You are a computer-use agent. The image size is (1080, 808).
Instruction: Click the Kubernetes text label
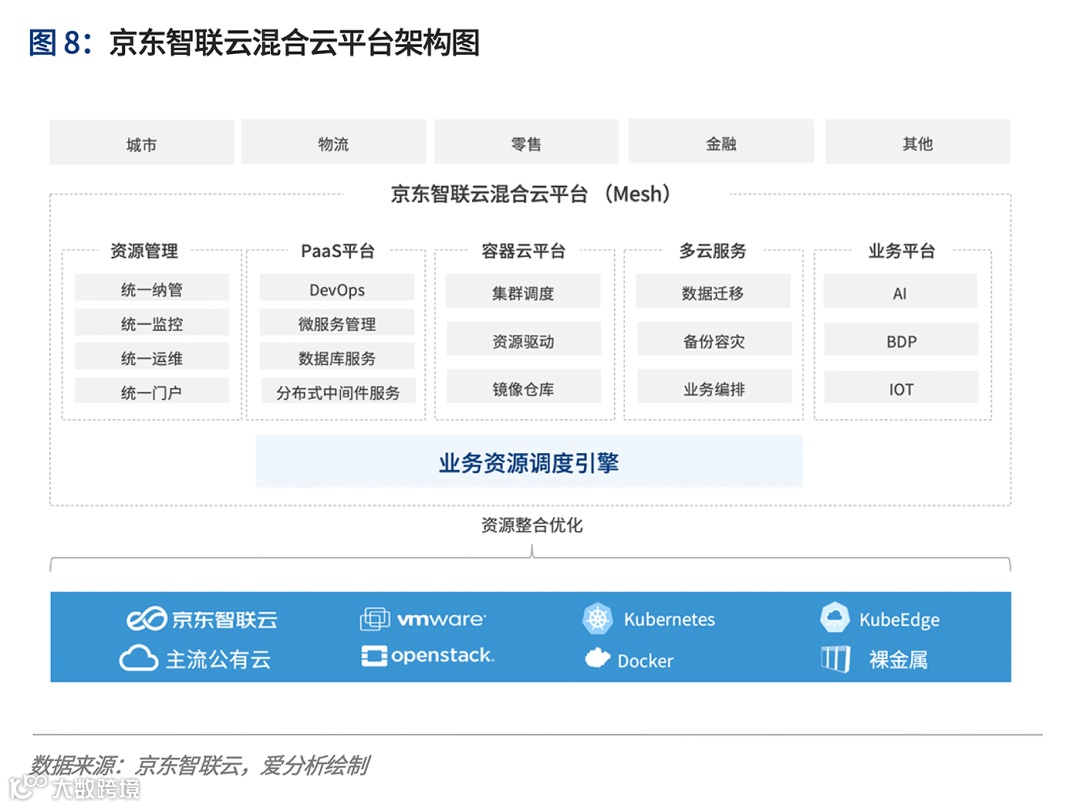click(x=669, y=619)
